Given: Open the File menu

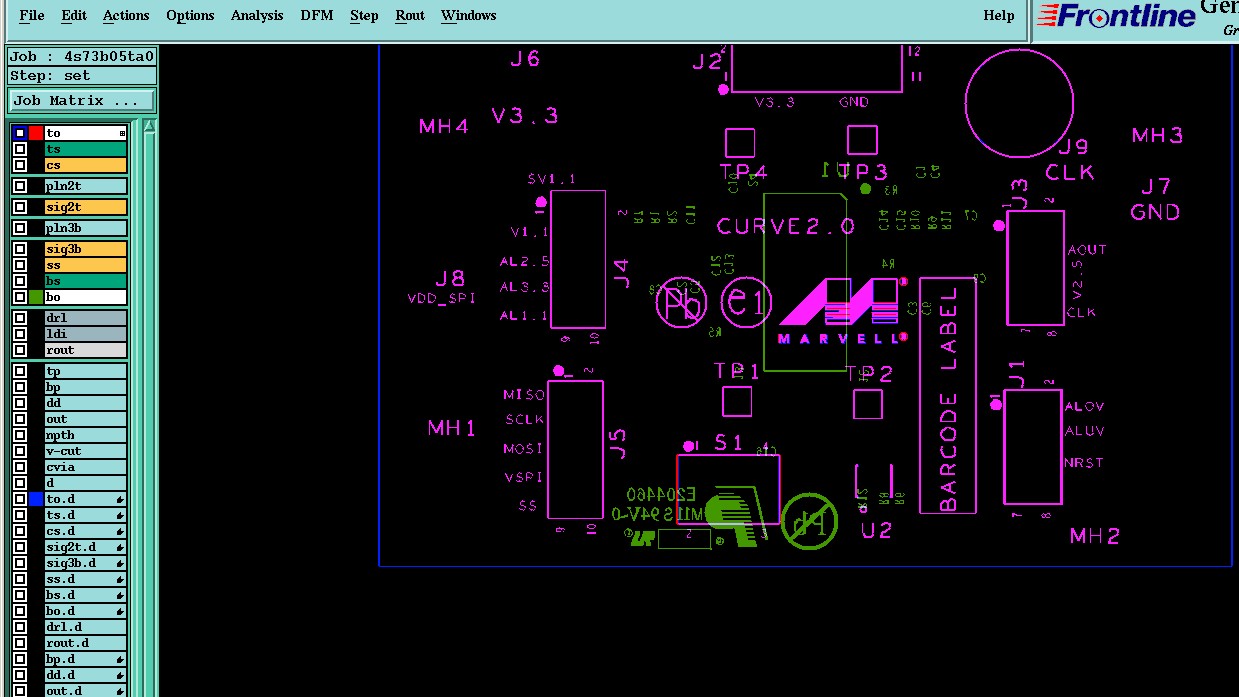Looking at the screenshot, I should coord(32,15).
